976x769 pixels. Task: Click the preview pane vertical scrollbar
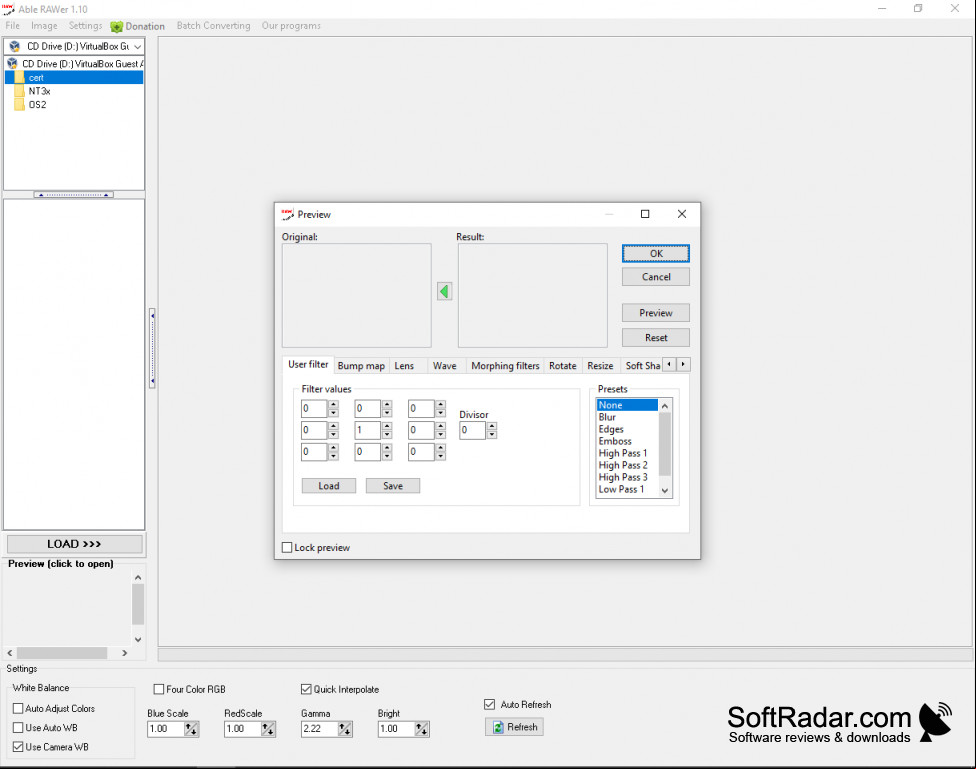138,608
